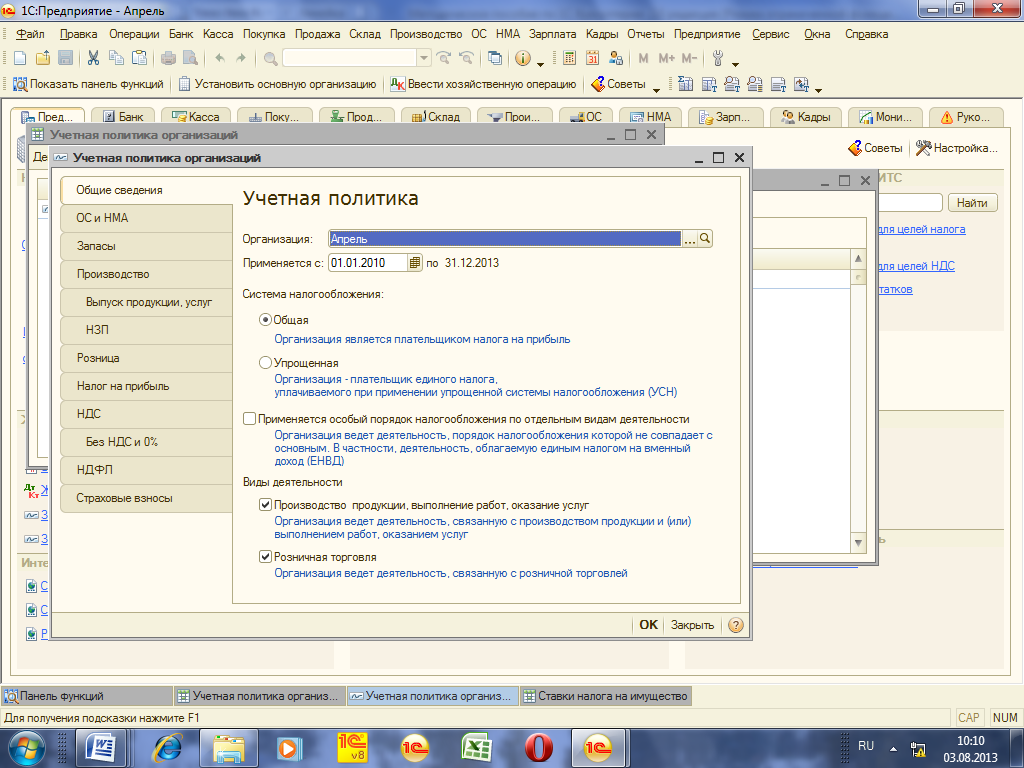Select Страховые взносы section in sidebar
The image size is (1024, 768).
coord(146,498)
